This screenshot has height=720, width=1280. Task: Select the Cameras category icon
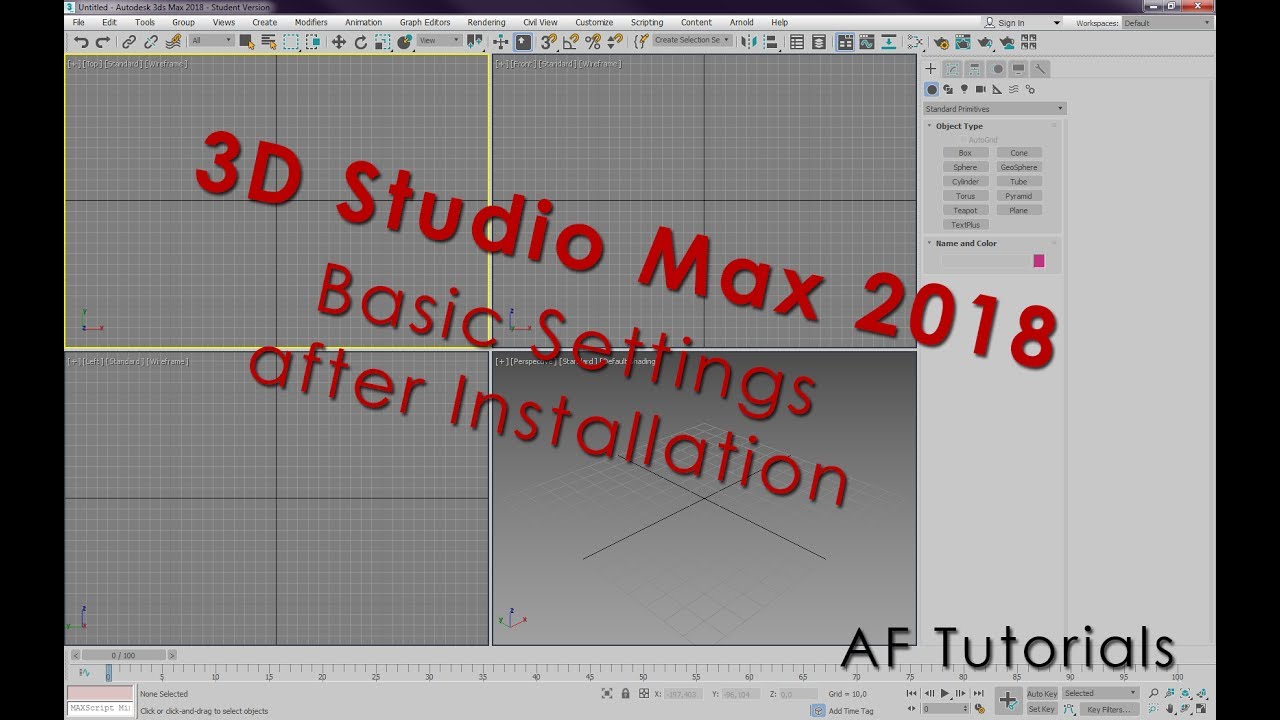click(x=981, y=89)
